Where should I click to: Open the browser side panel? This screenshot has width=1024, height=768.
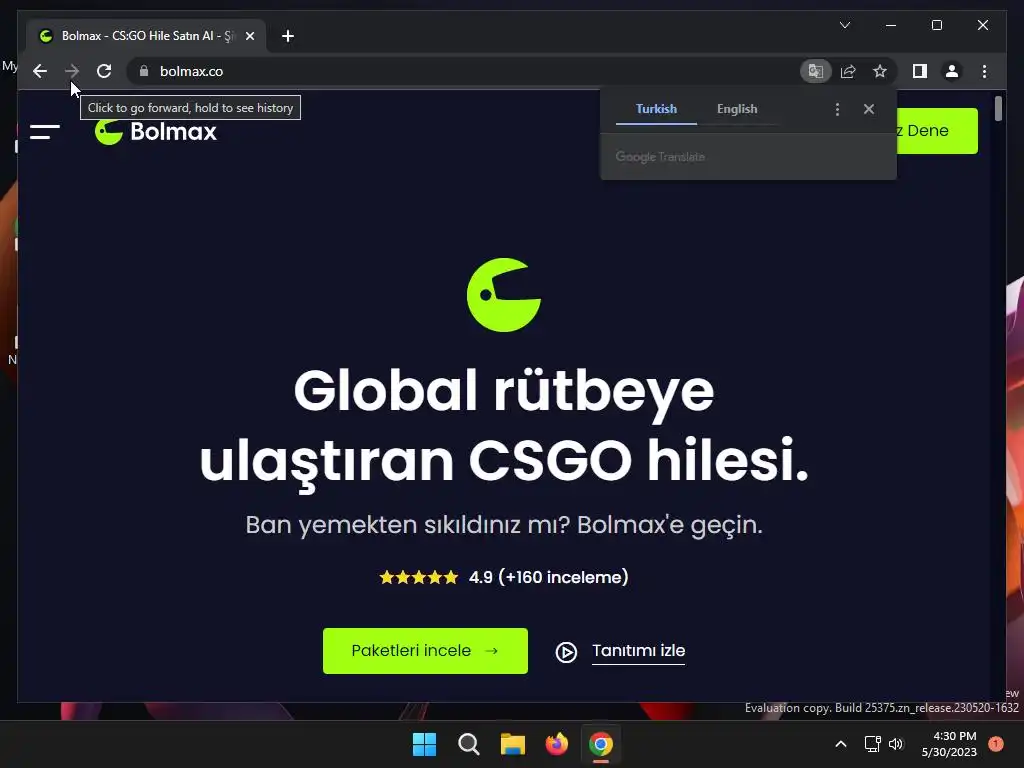[920, 71]
